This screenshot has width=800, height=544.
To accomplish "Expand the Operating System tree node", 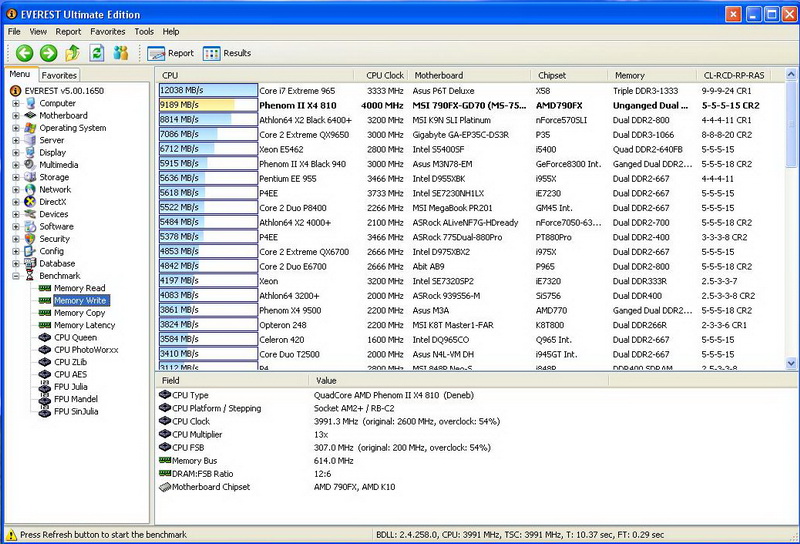I will [x=16, y=128].
